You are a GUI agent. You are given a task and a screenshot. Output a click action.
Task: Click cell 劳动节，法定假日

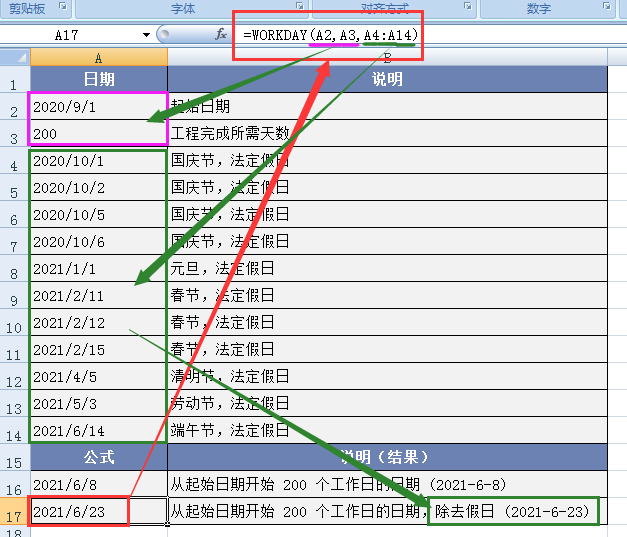[x=387, y=403]
